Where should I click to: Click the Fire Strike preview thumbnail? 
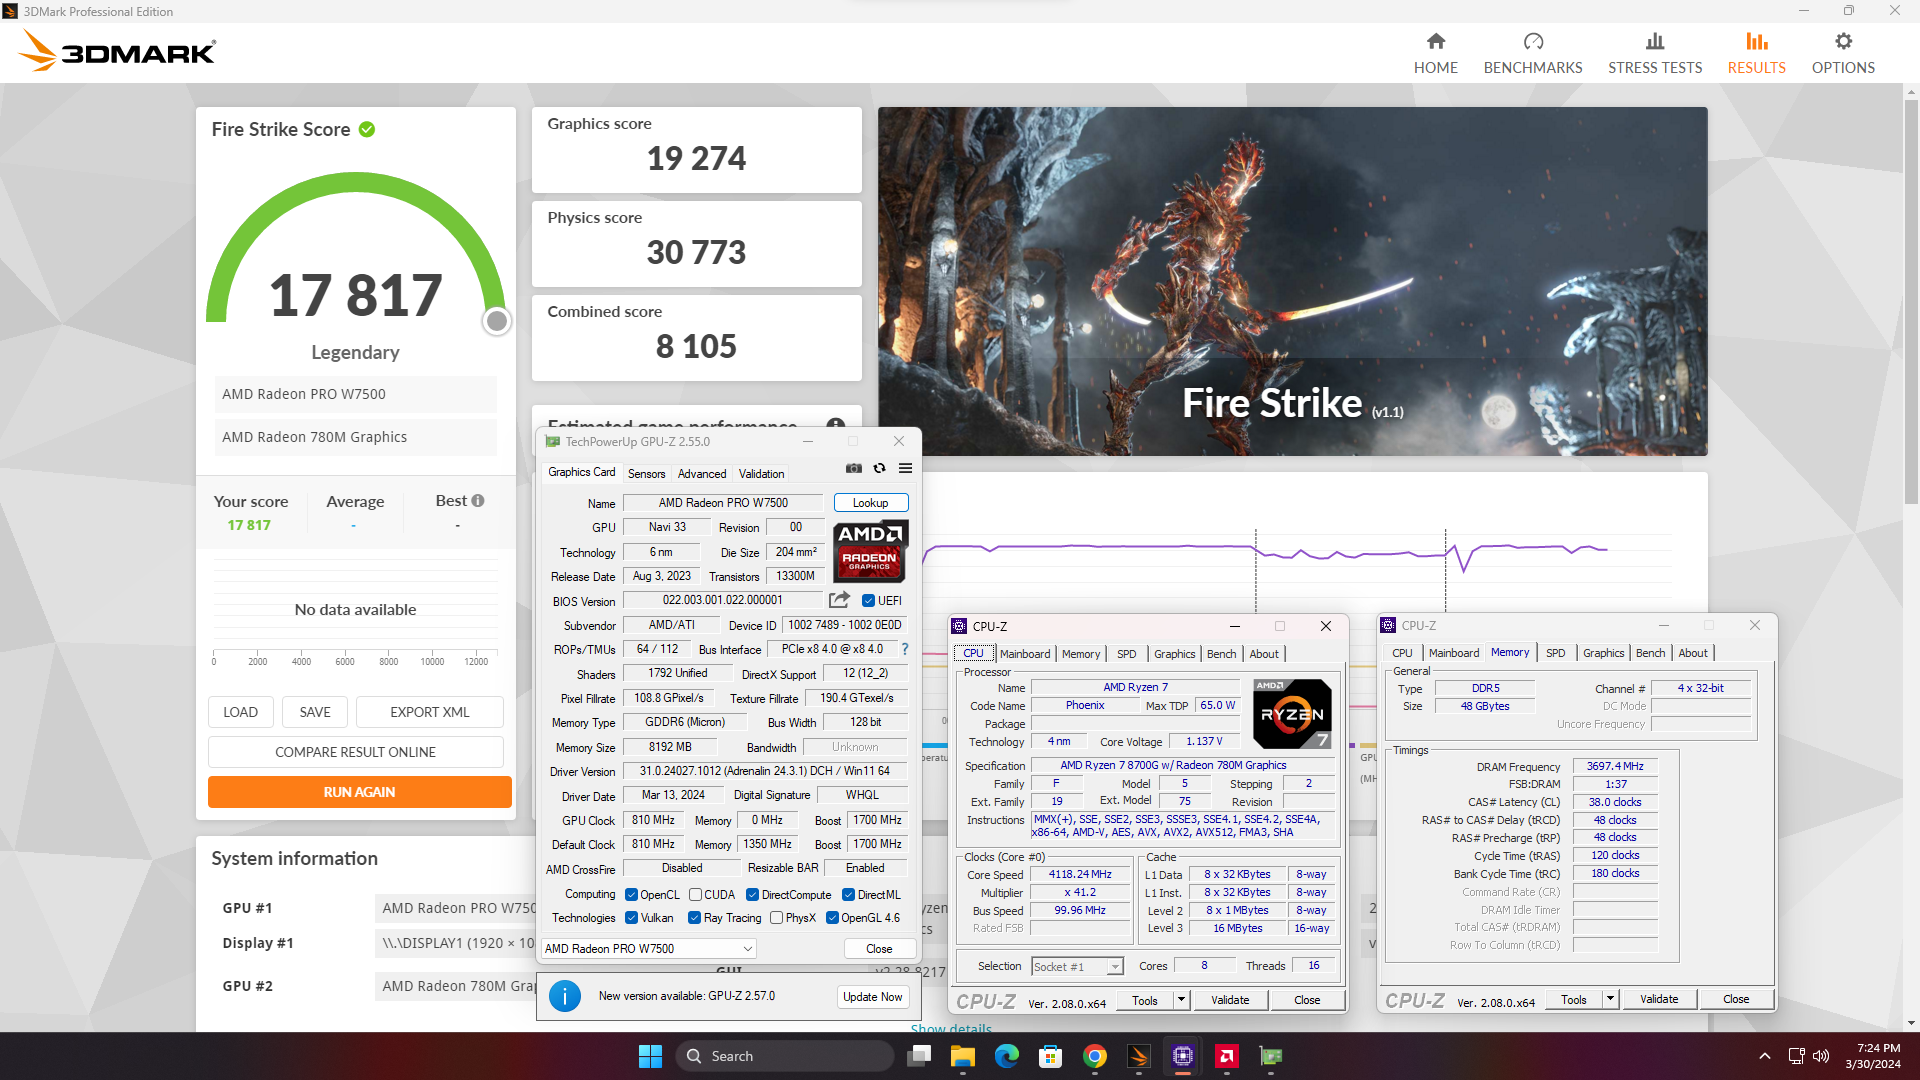click(x=1292, y=281)
